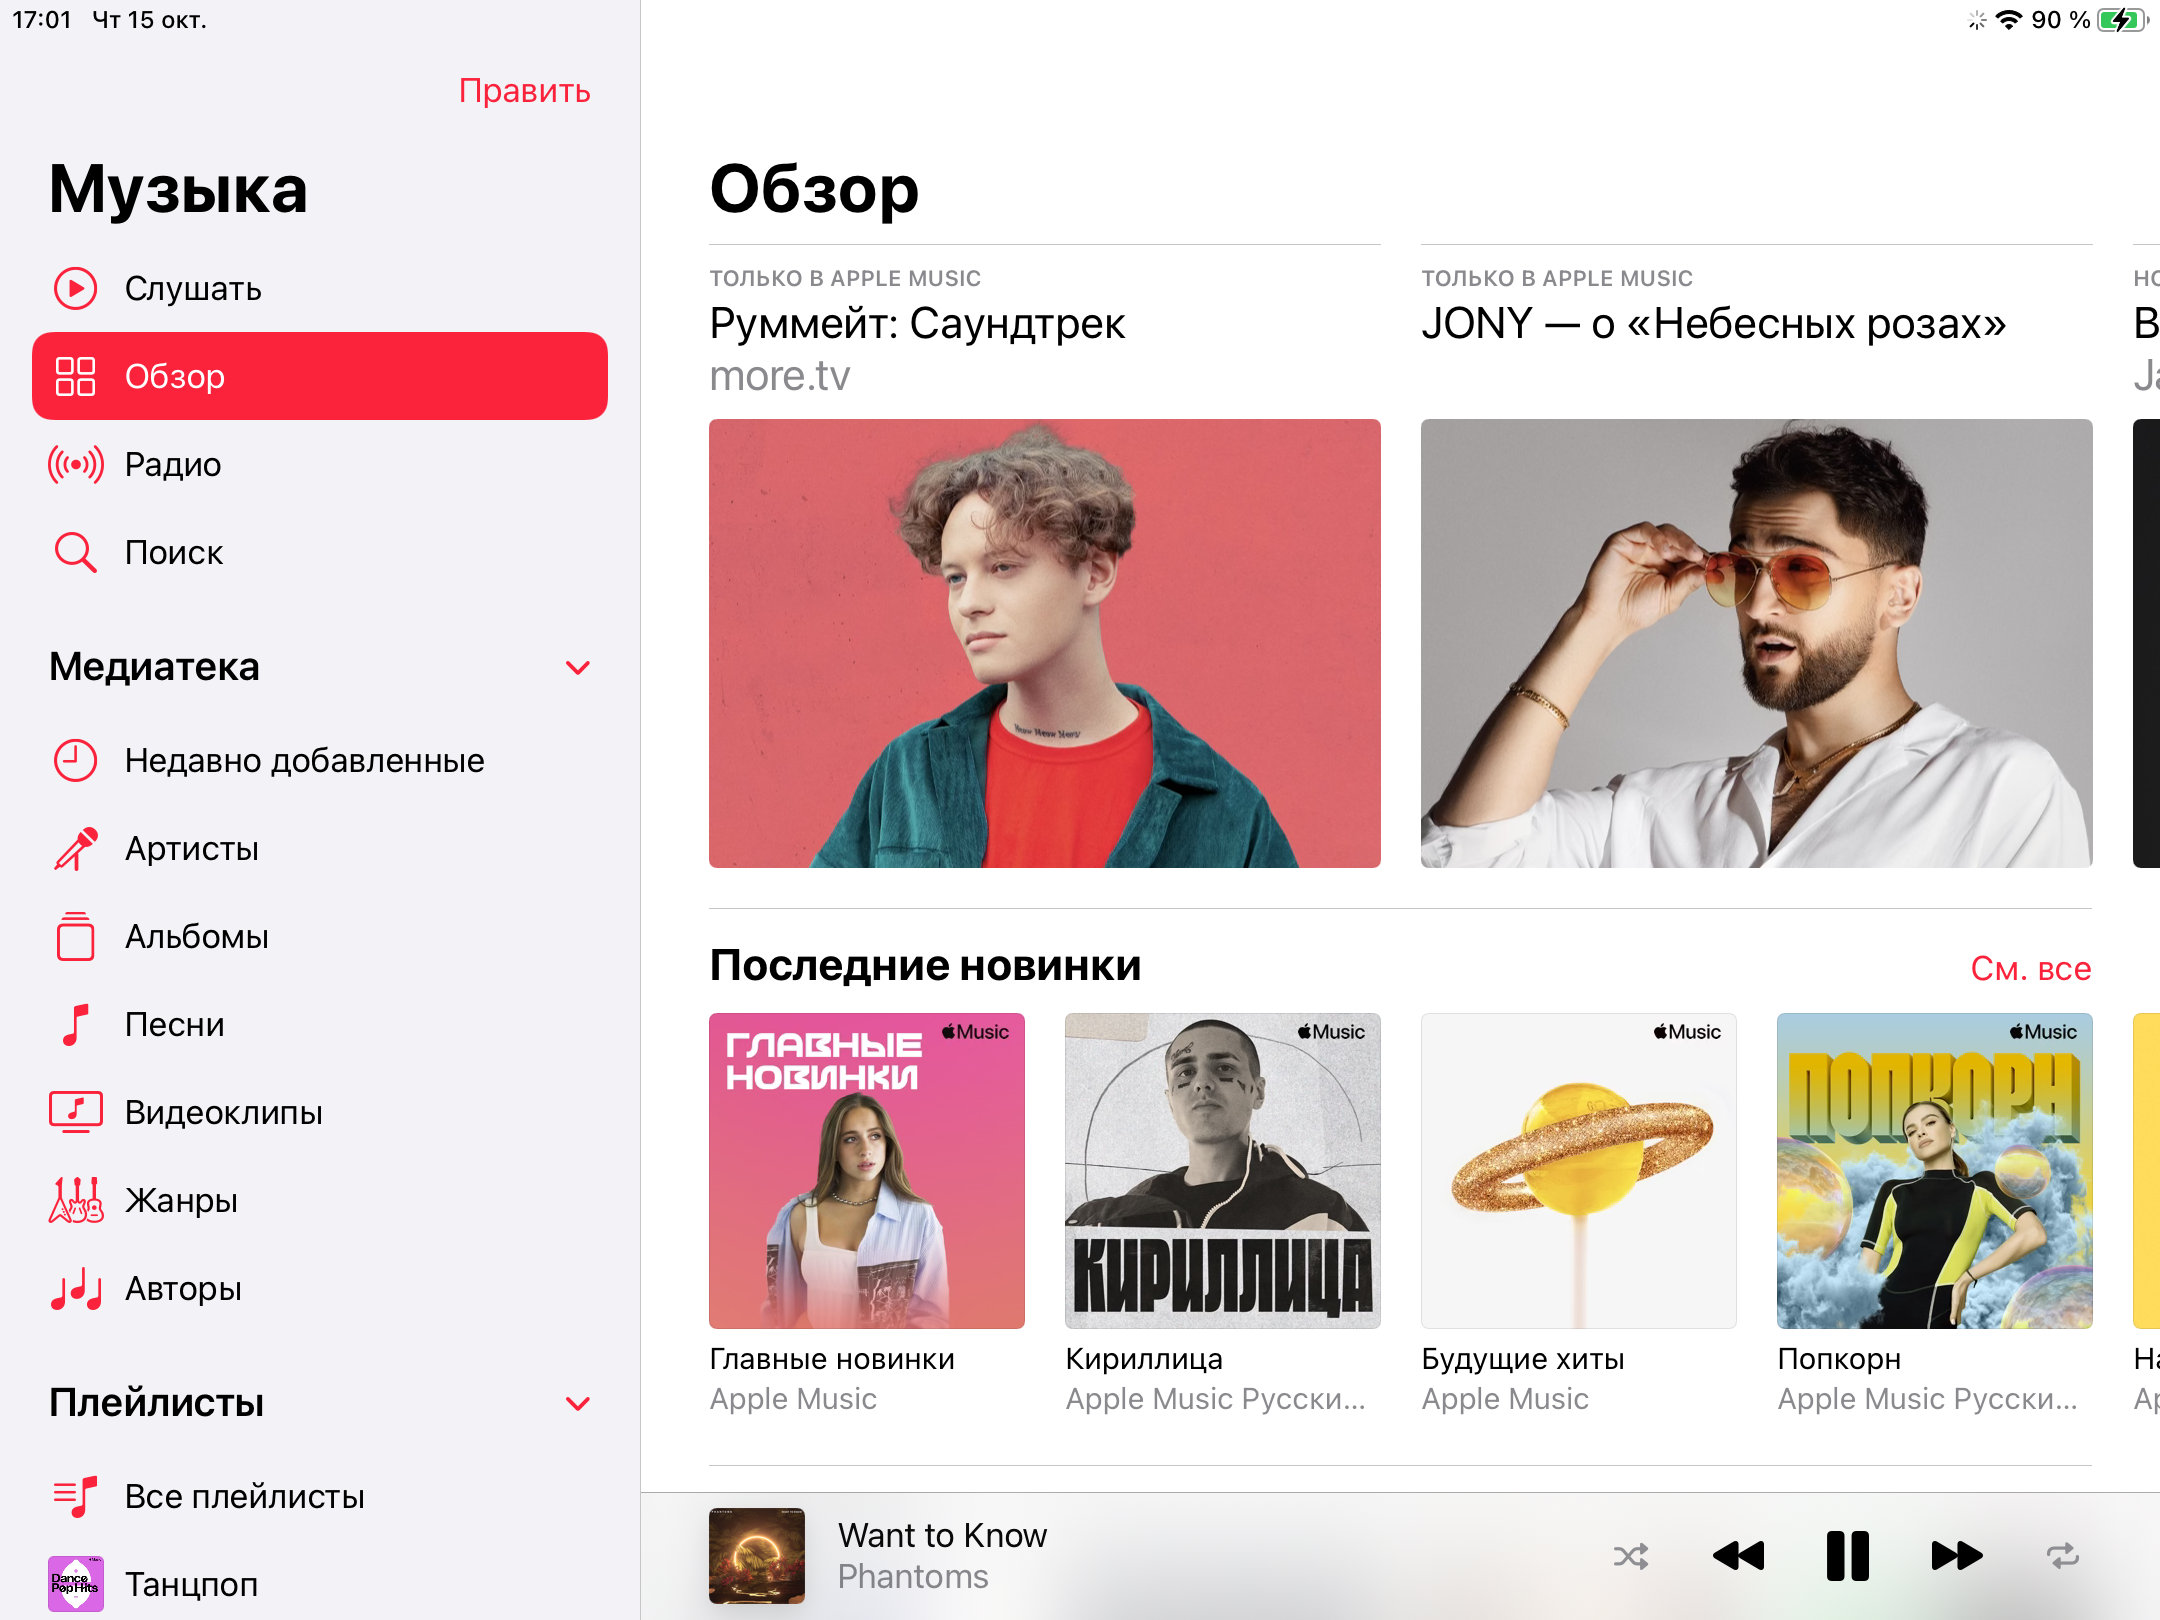
Task: Collapse the Медиатека section
Action: 578,667
